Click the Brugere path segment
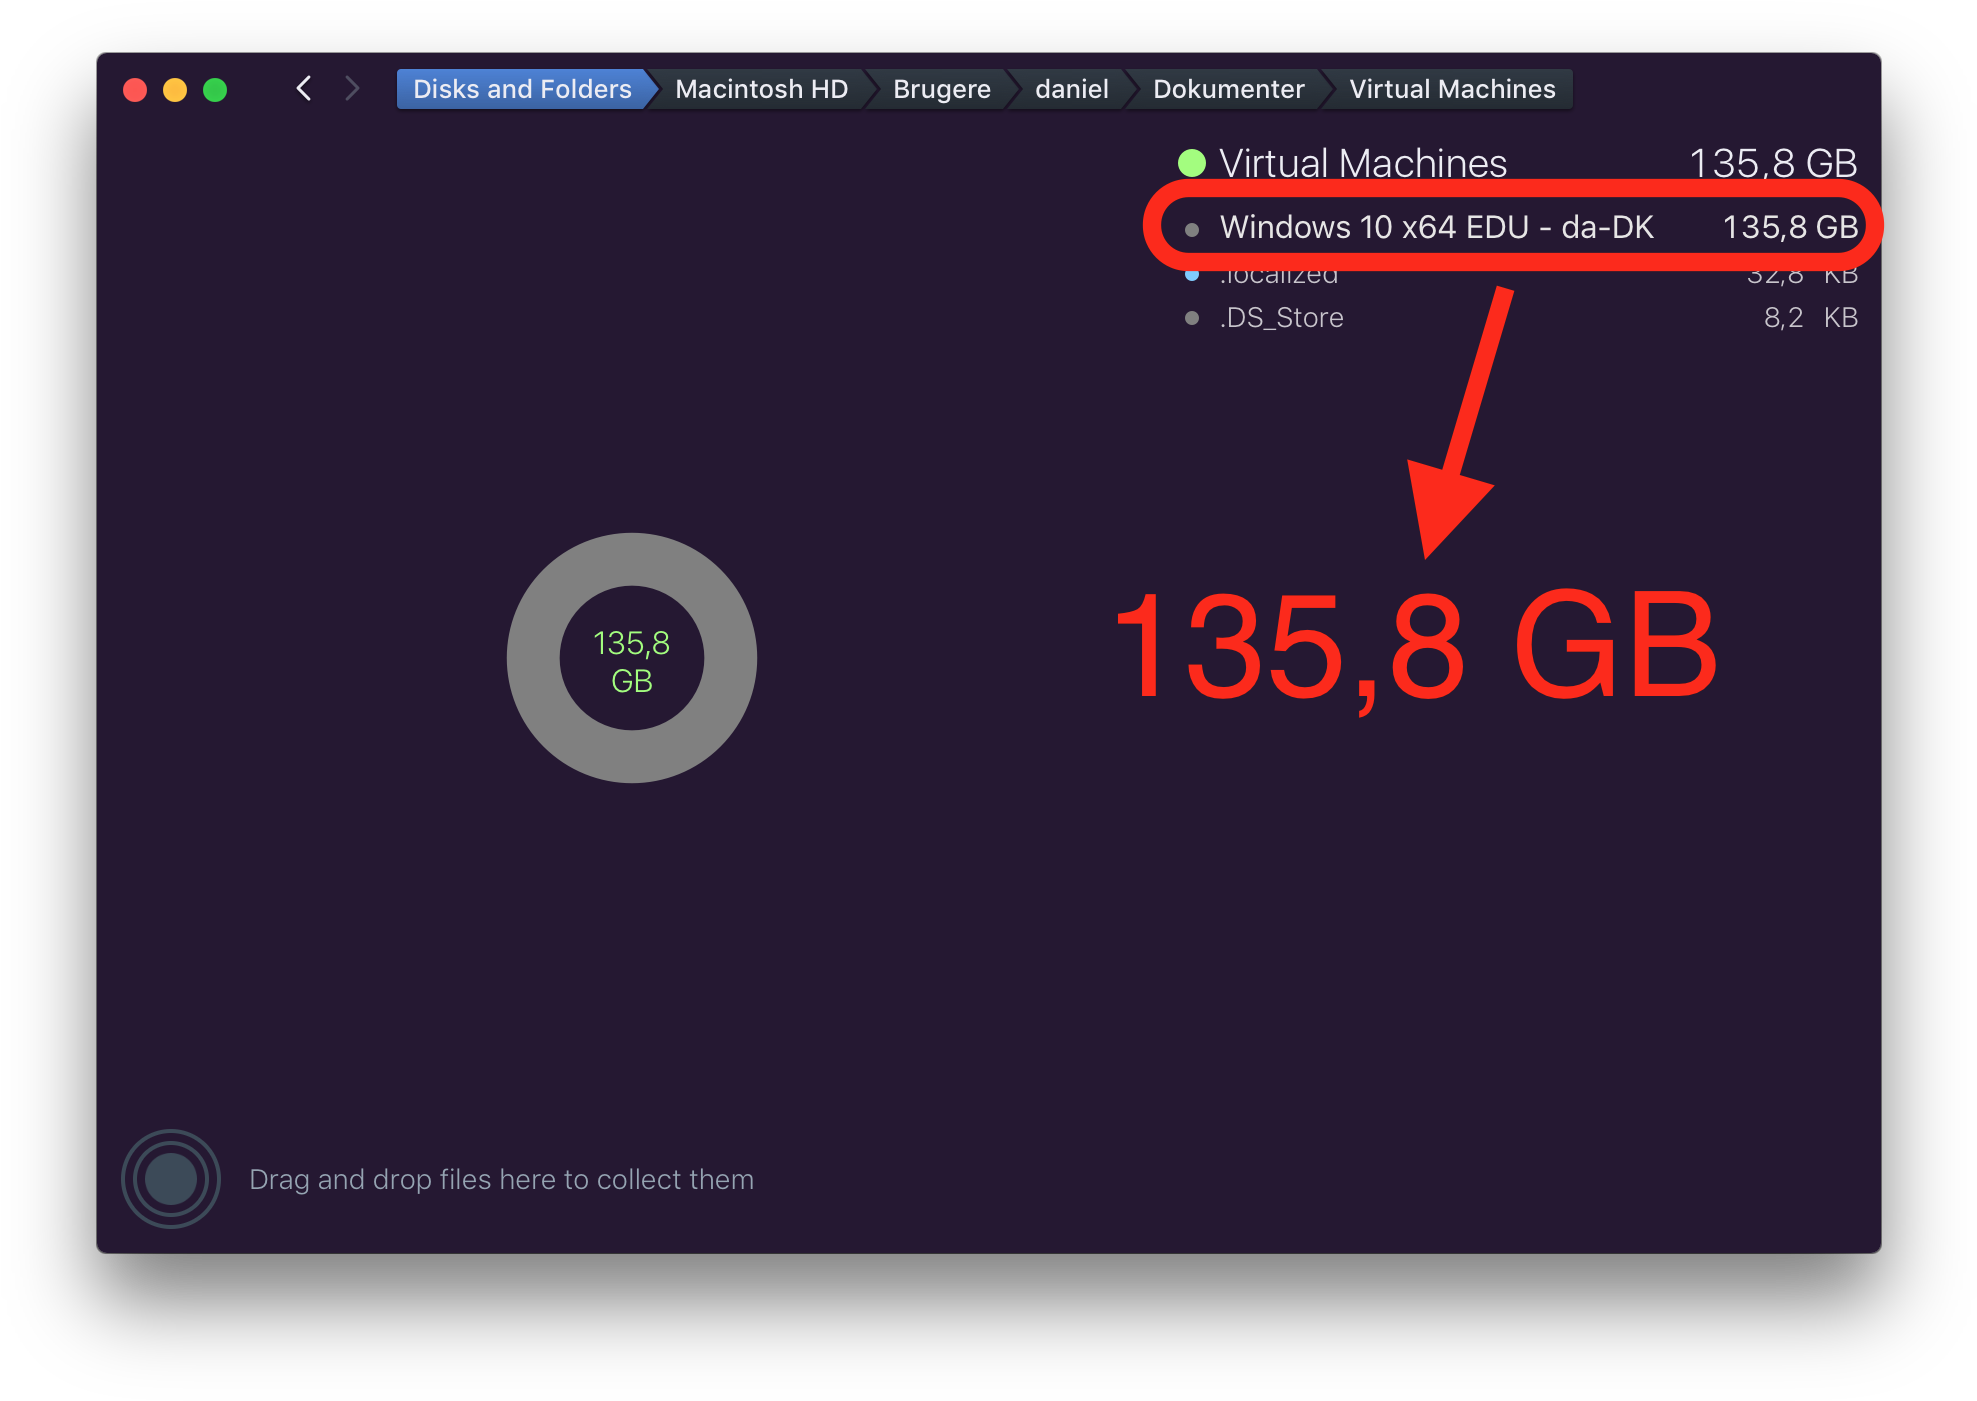1977x1401 pixels. (939, 88)
